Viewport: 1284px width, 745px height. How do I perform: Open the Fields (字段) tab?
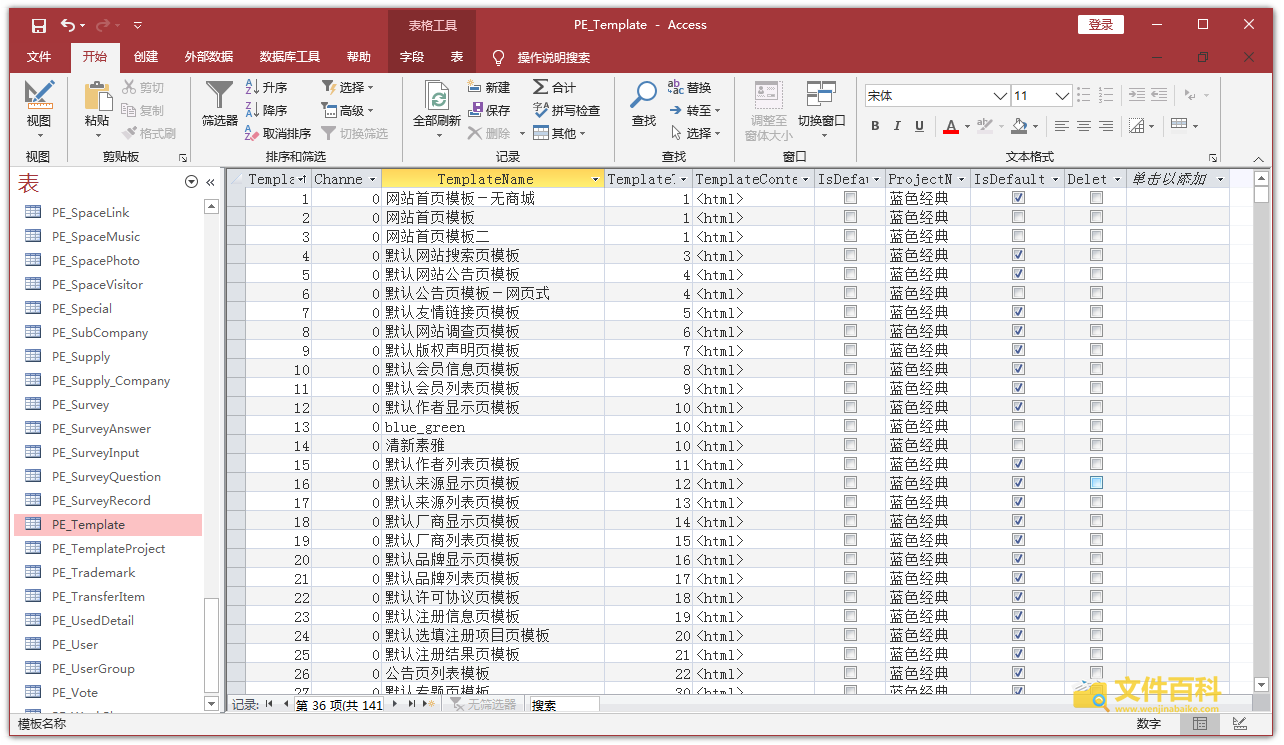point(412,57)
